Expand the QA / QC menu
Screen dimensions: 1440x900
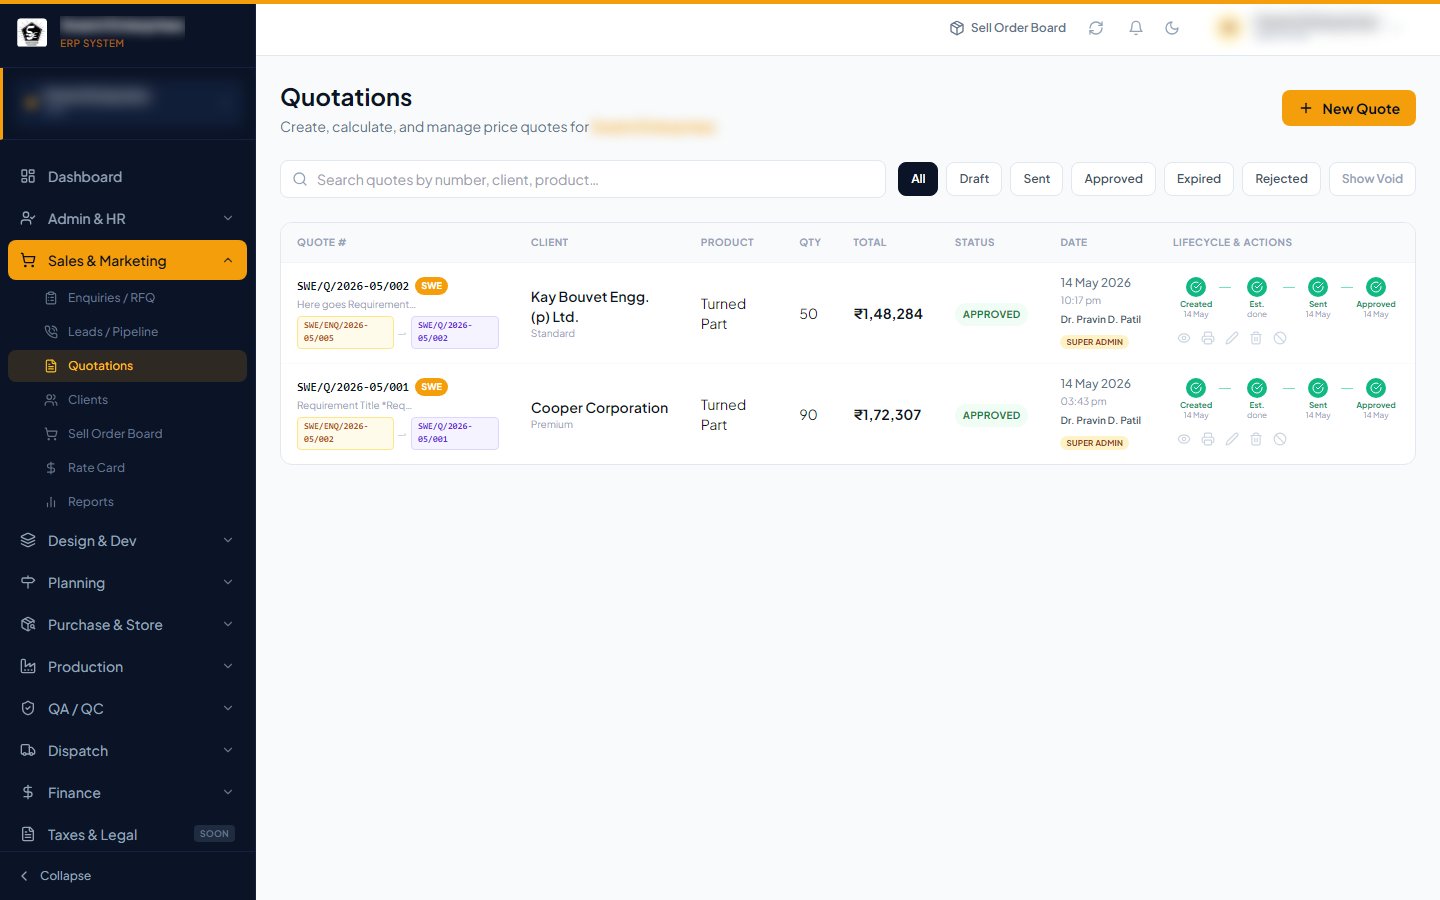click(x=128, y=709)
